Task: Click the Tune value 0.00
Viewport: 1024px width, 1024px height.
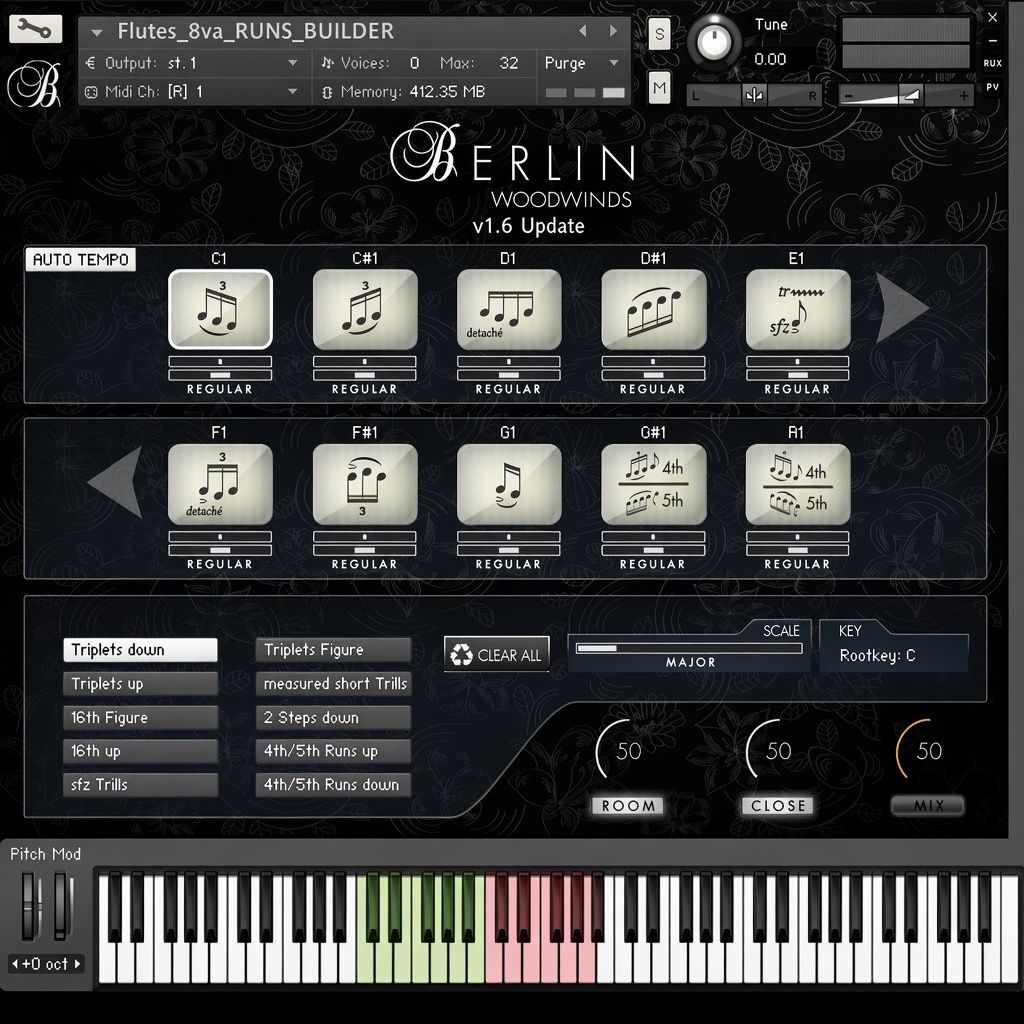Action: tap(770, 59)
